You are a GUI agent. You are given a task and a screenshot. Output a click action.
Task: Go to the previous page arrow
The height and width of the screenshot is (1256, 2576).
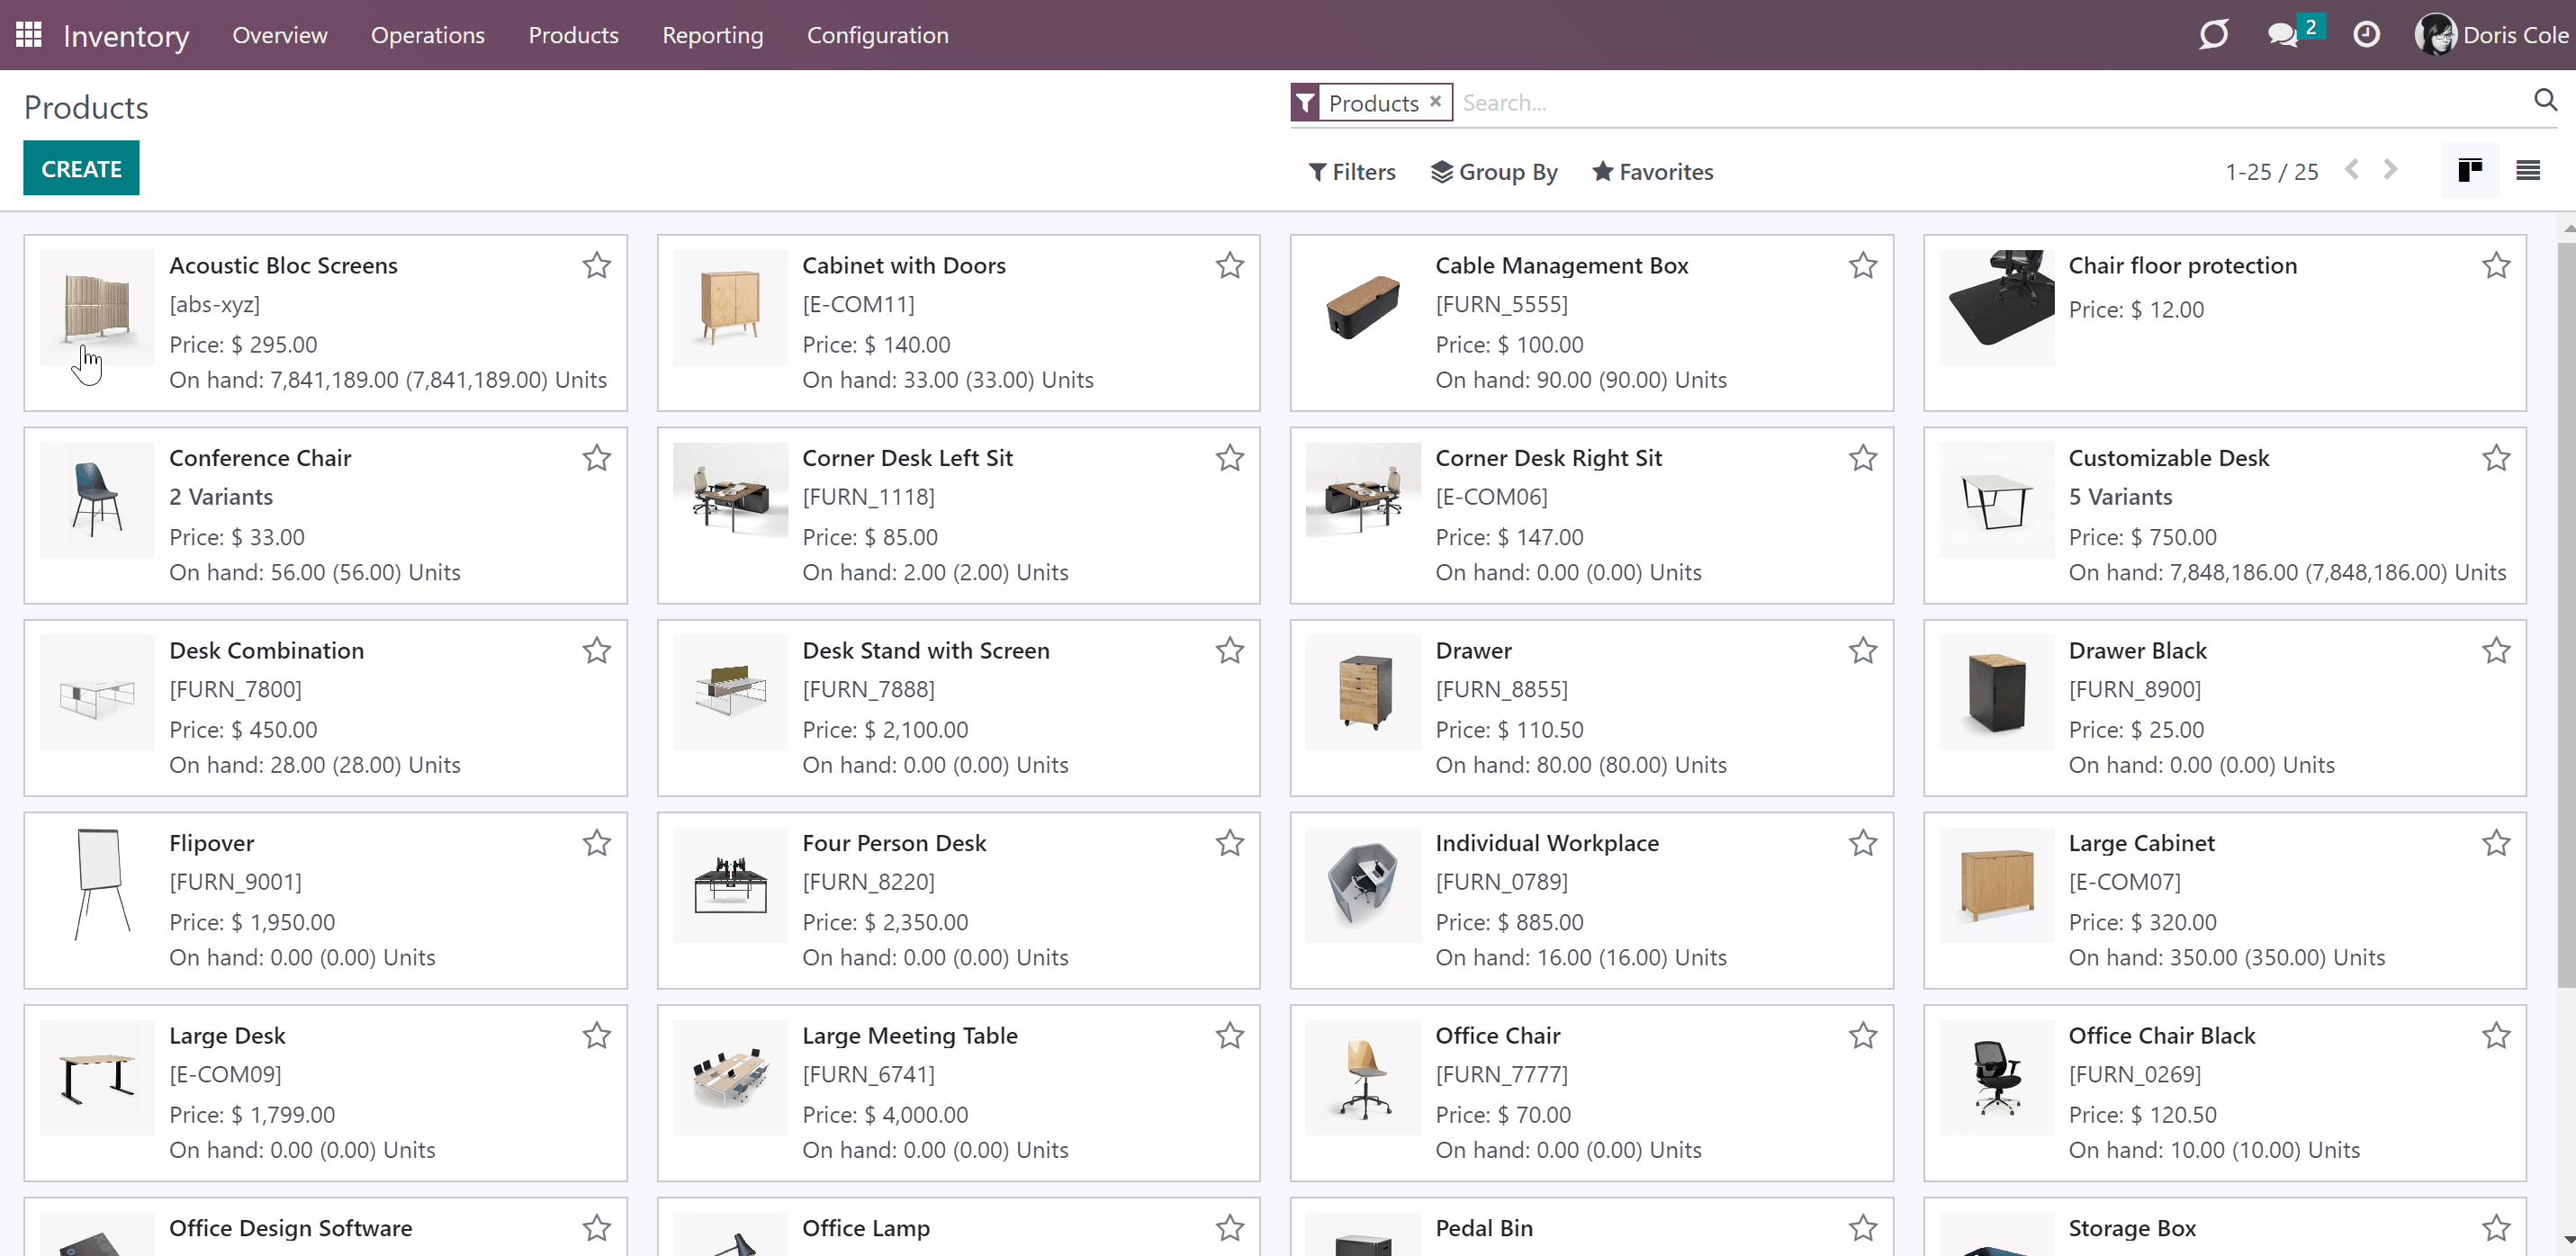[x=2352, y=170]
